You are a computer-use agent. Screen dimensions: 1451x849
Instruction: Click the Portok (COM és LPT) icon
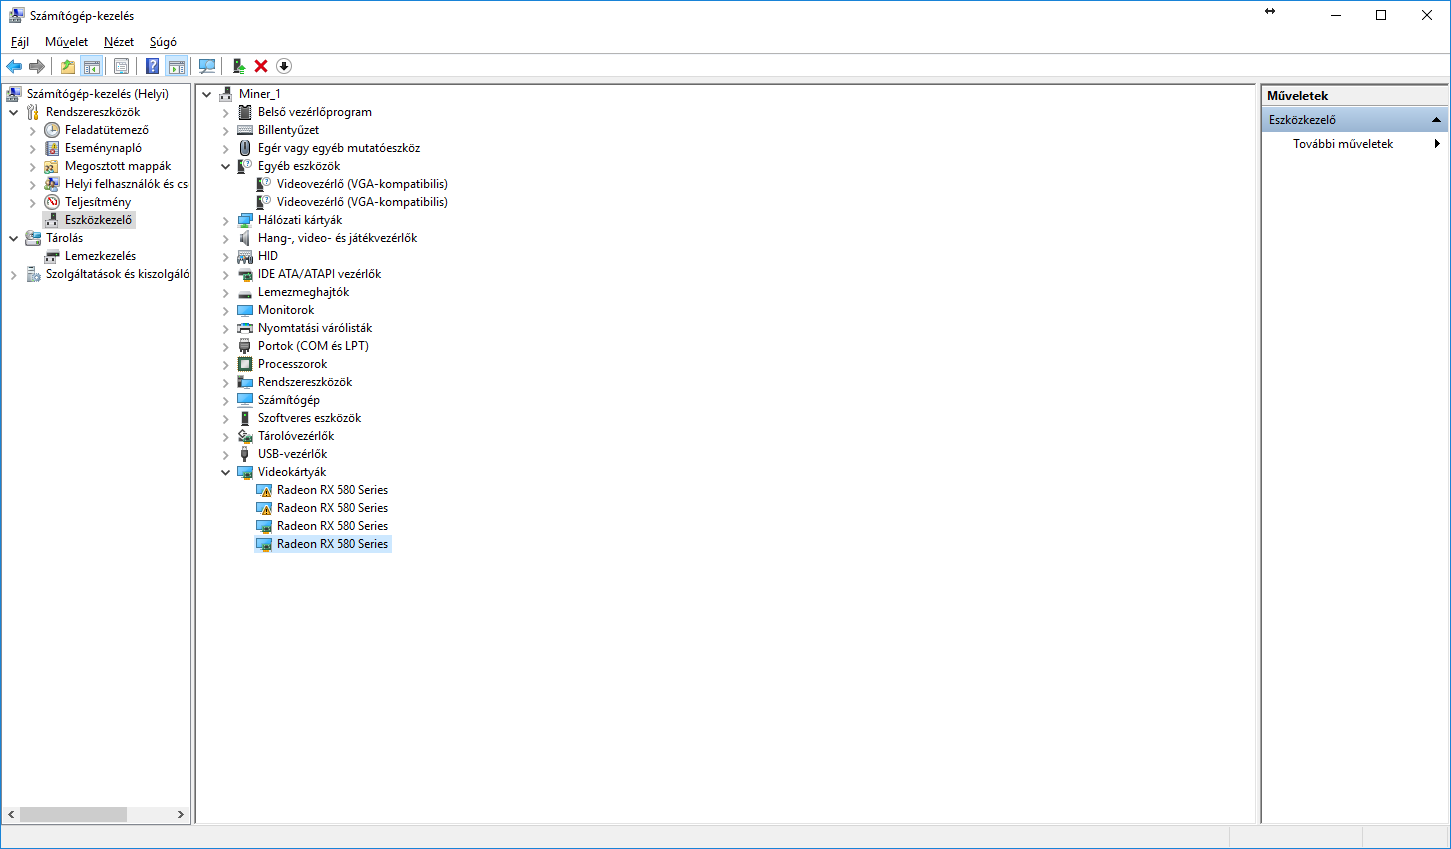click(x=245, y=346)
